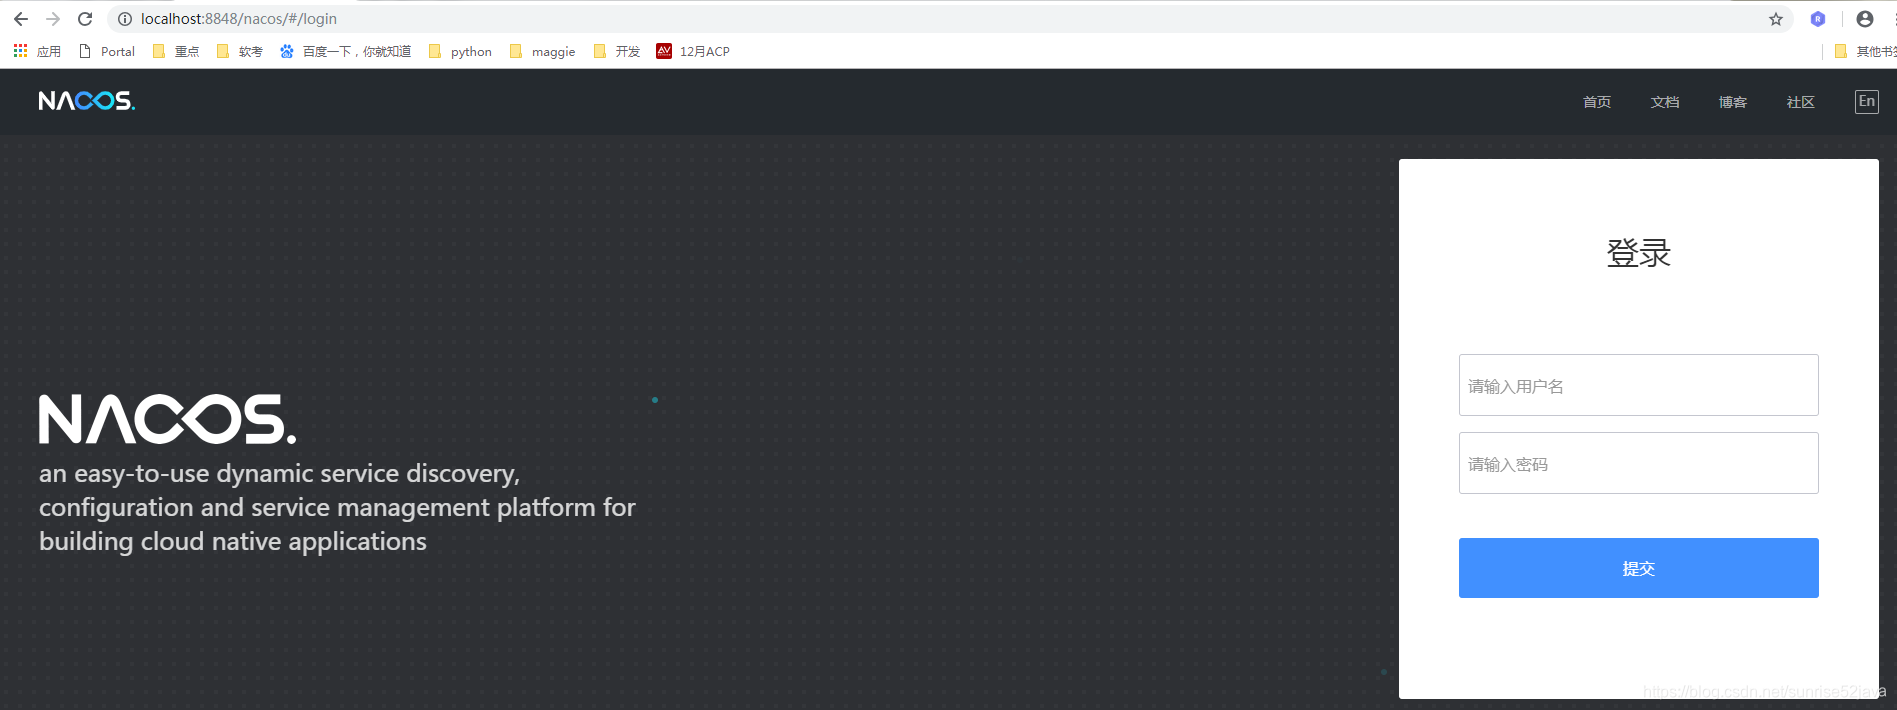Open the blue extension icon in toolbar
Image resolution: width=1897 pixels, height=710 pixels.
[x=1818, y=19]
